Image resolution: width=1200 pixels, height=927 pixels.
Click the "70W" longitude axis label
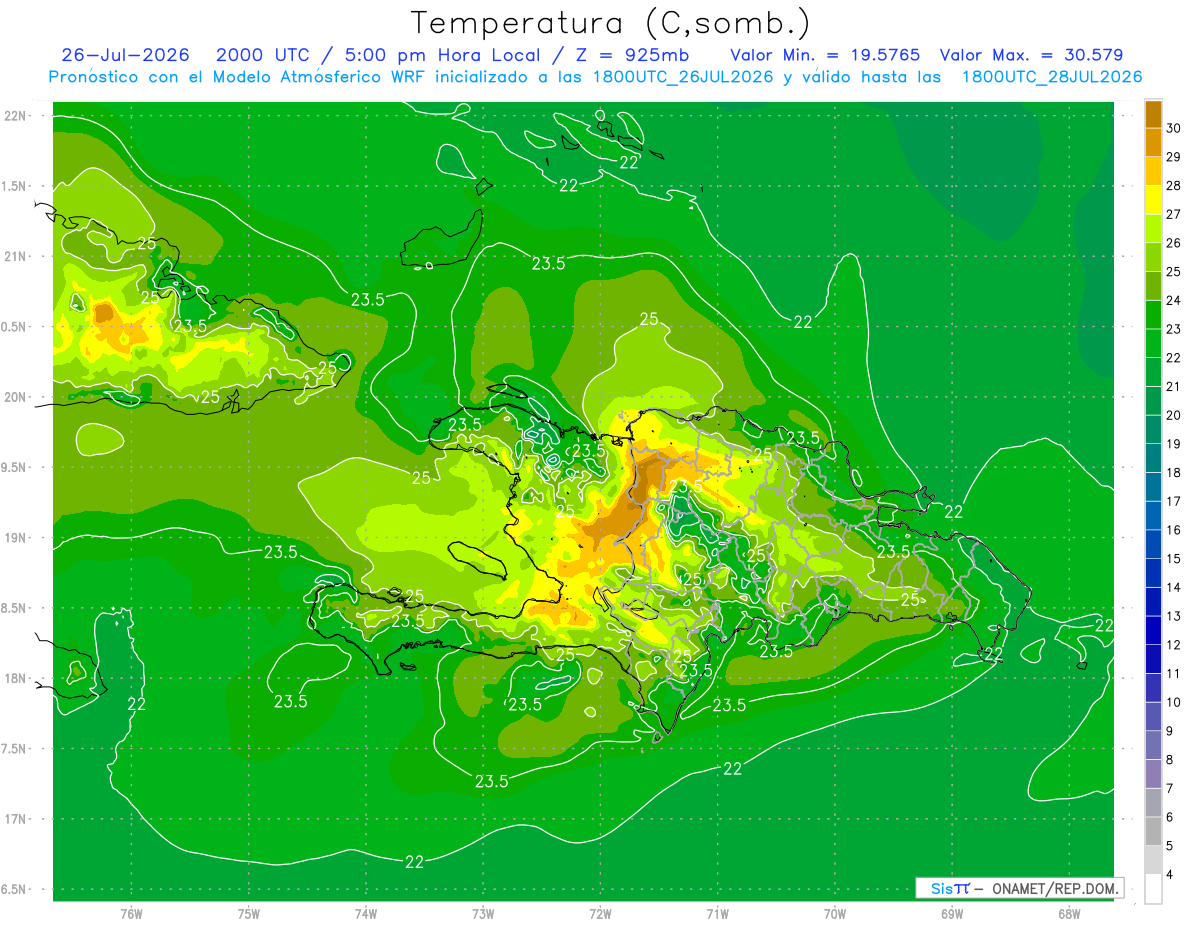pos(835,914)
